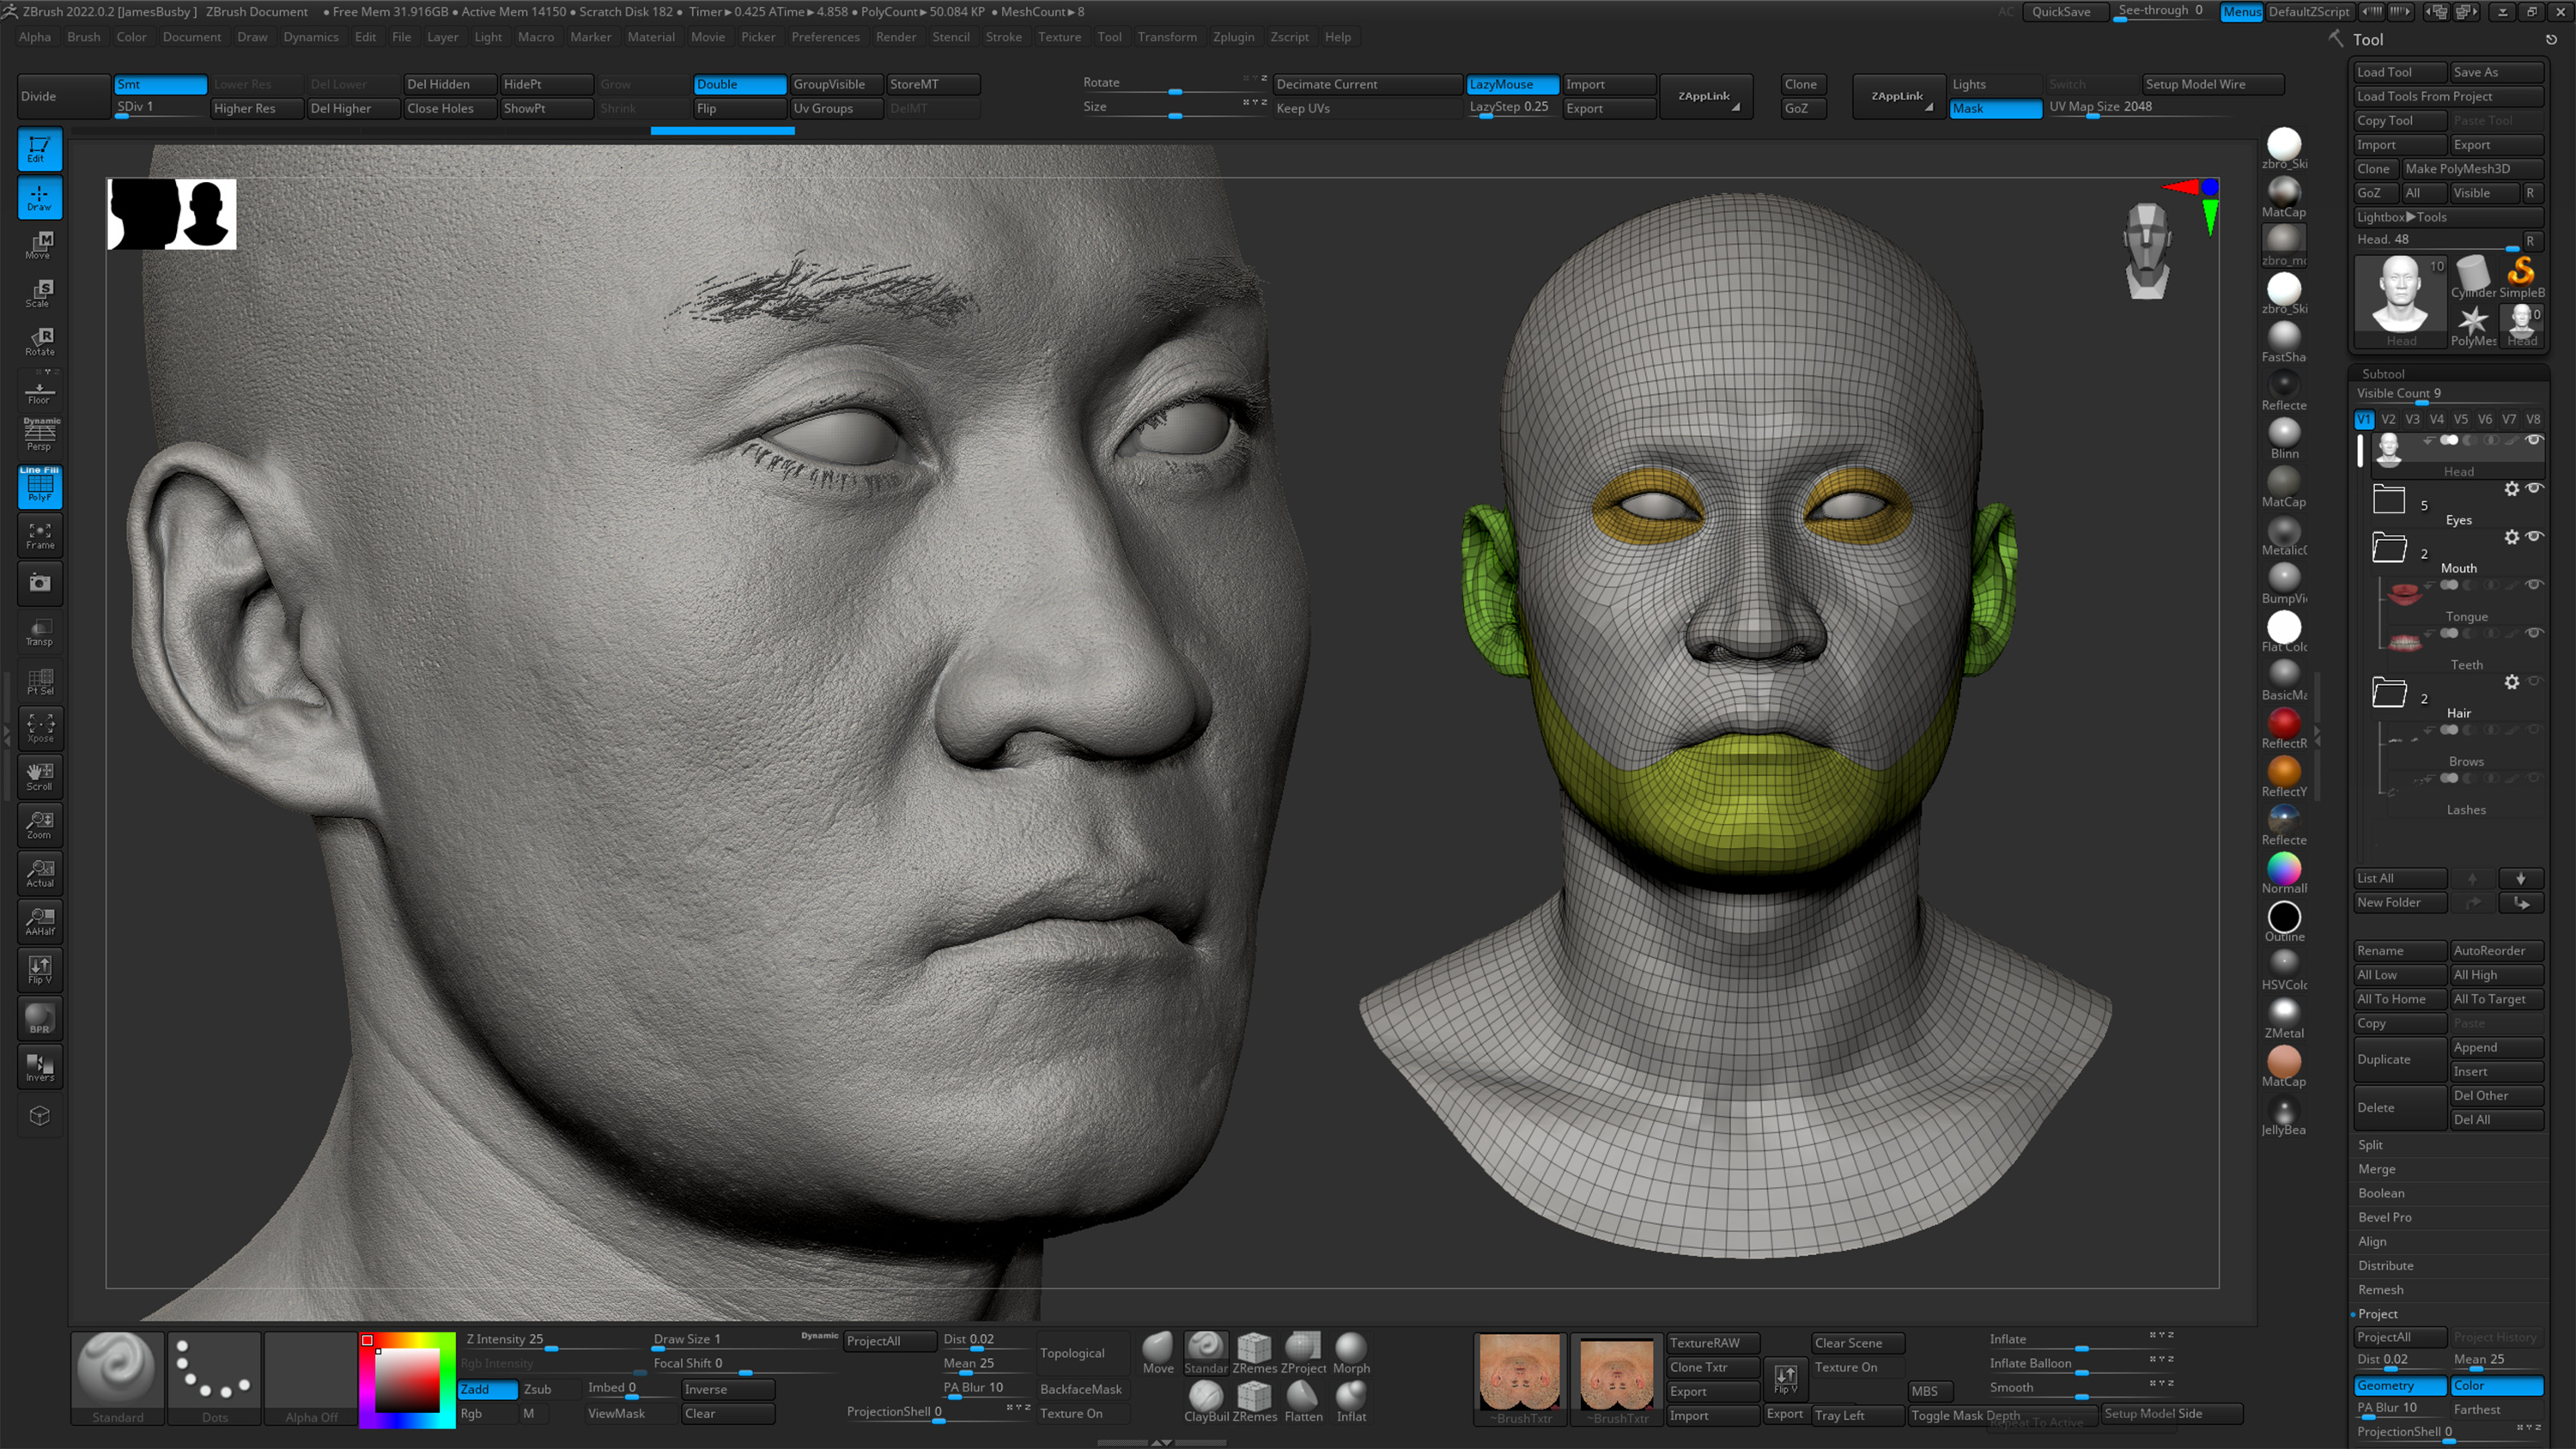Activate the Transp transparency icon
Viewport: 2576px width, 1449px height.
click(40, 631)
